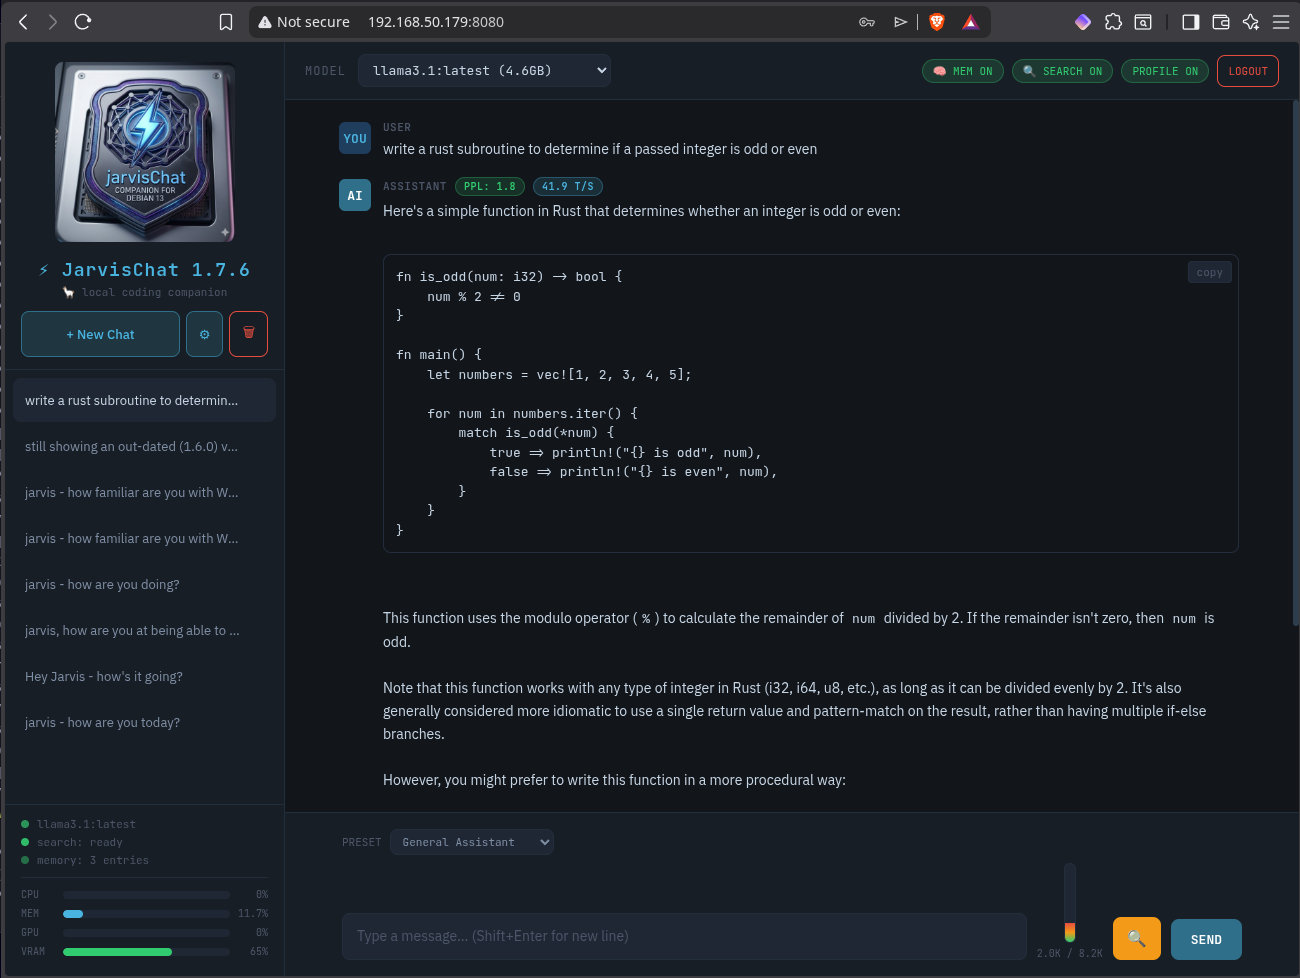Copy the Rust code block
This screenshot has height=978, width=1300.
pyautogui.click(x=1209, y=272)
